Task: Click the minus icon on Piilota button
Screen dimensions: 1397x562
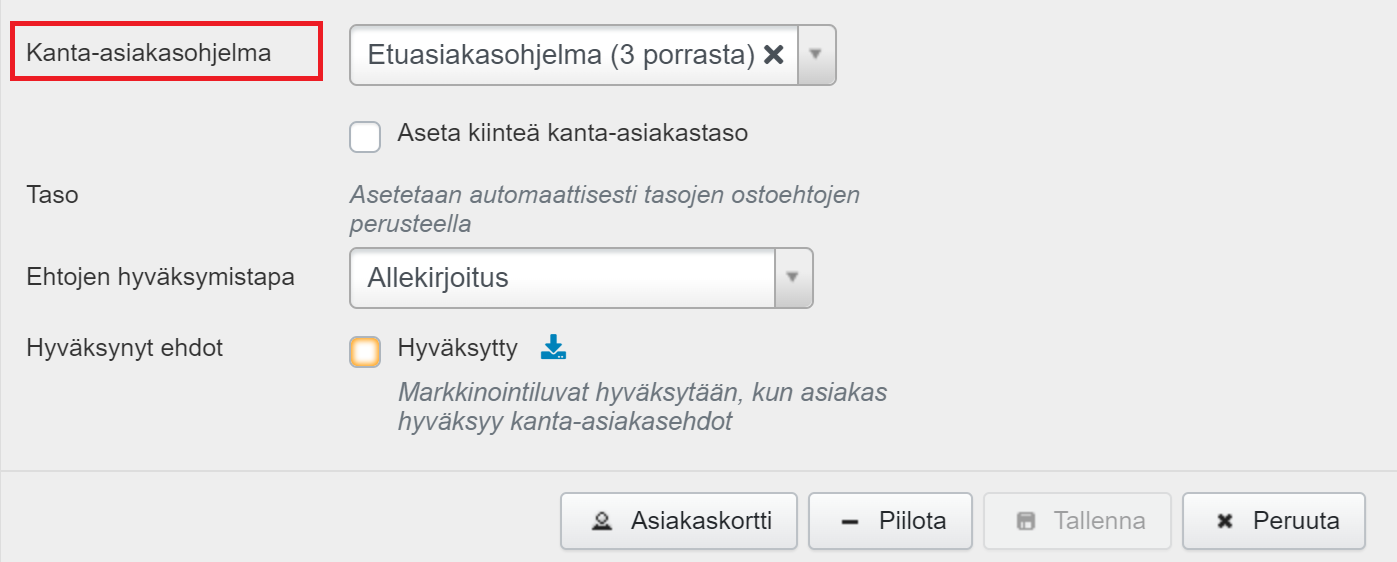Action: pos(850,521)
